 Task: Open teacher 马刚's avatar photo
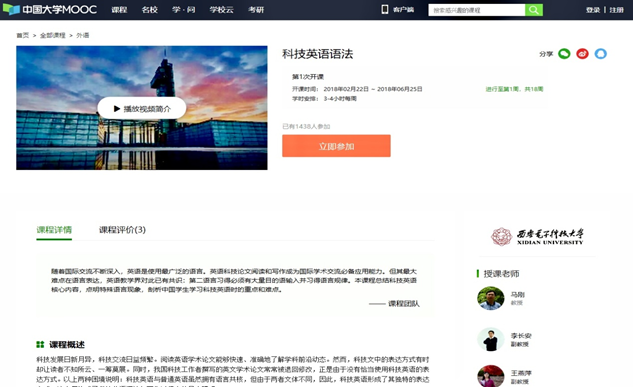(x=490, y=298)
